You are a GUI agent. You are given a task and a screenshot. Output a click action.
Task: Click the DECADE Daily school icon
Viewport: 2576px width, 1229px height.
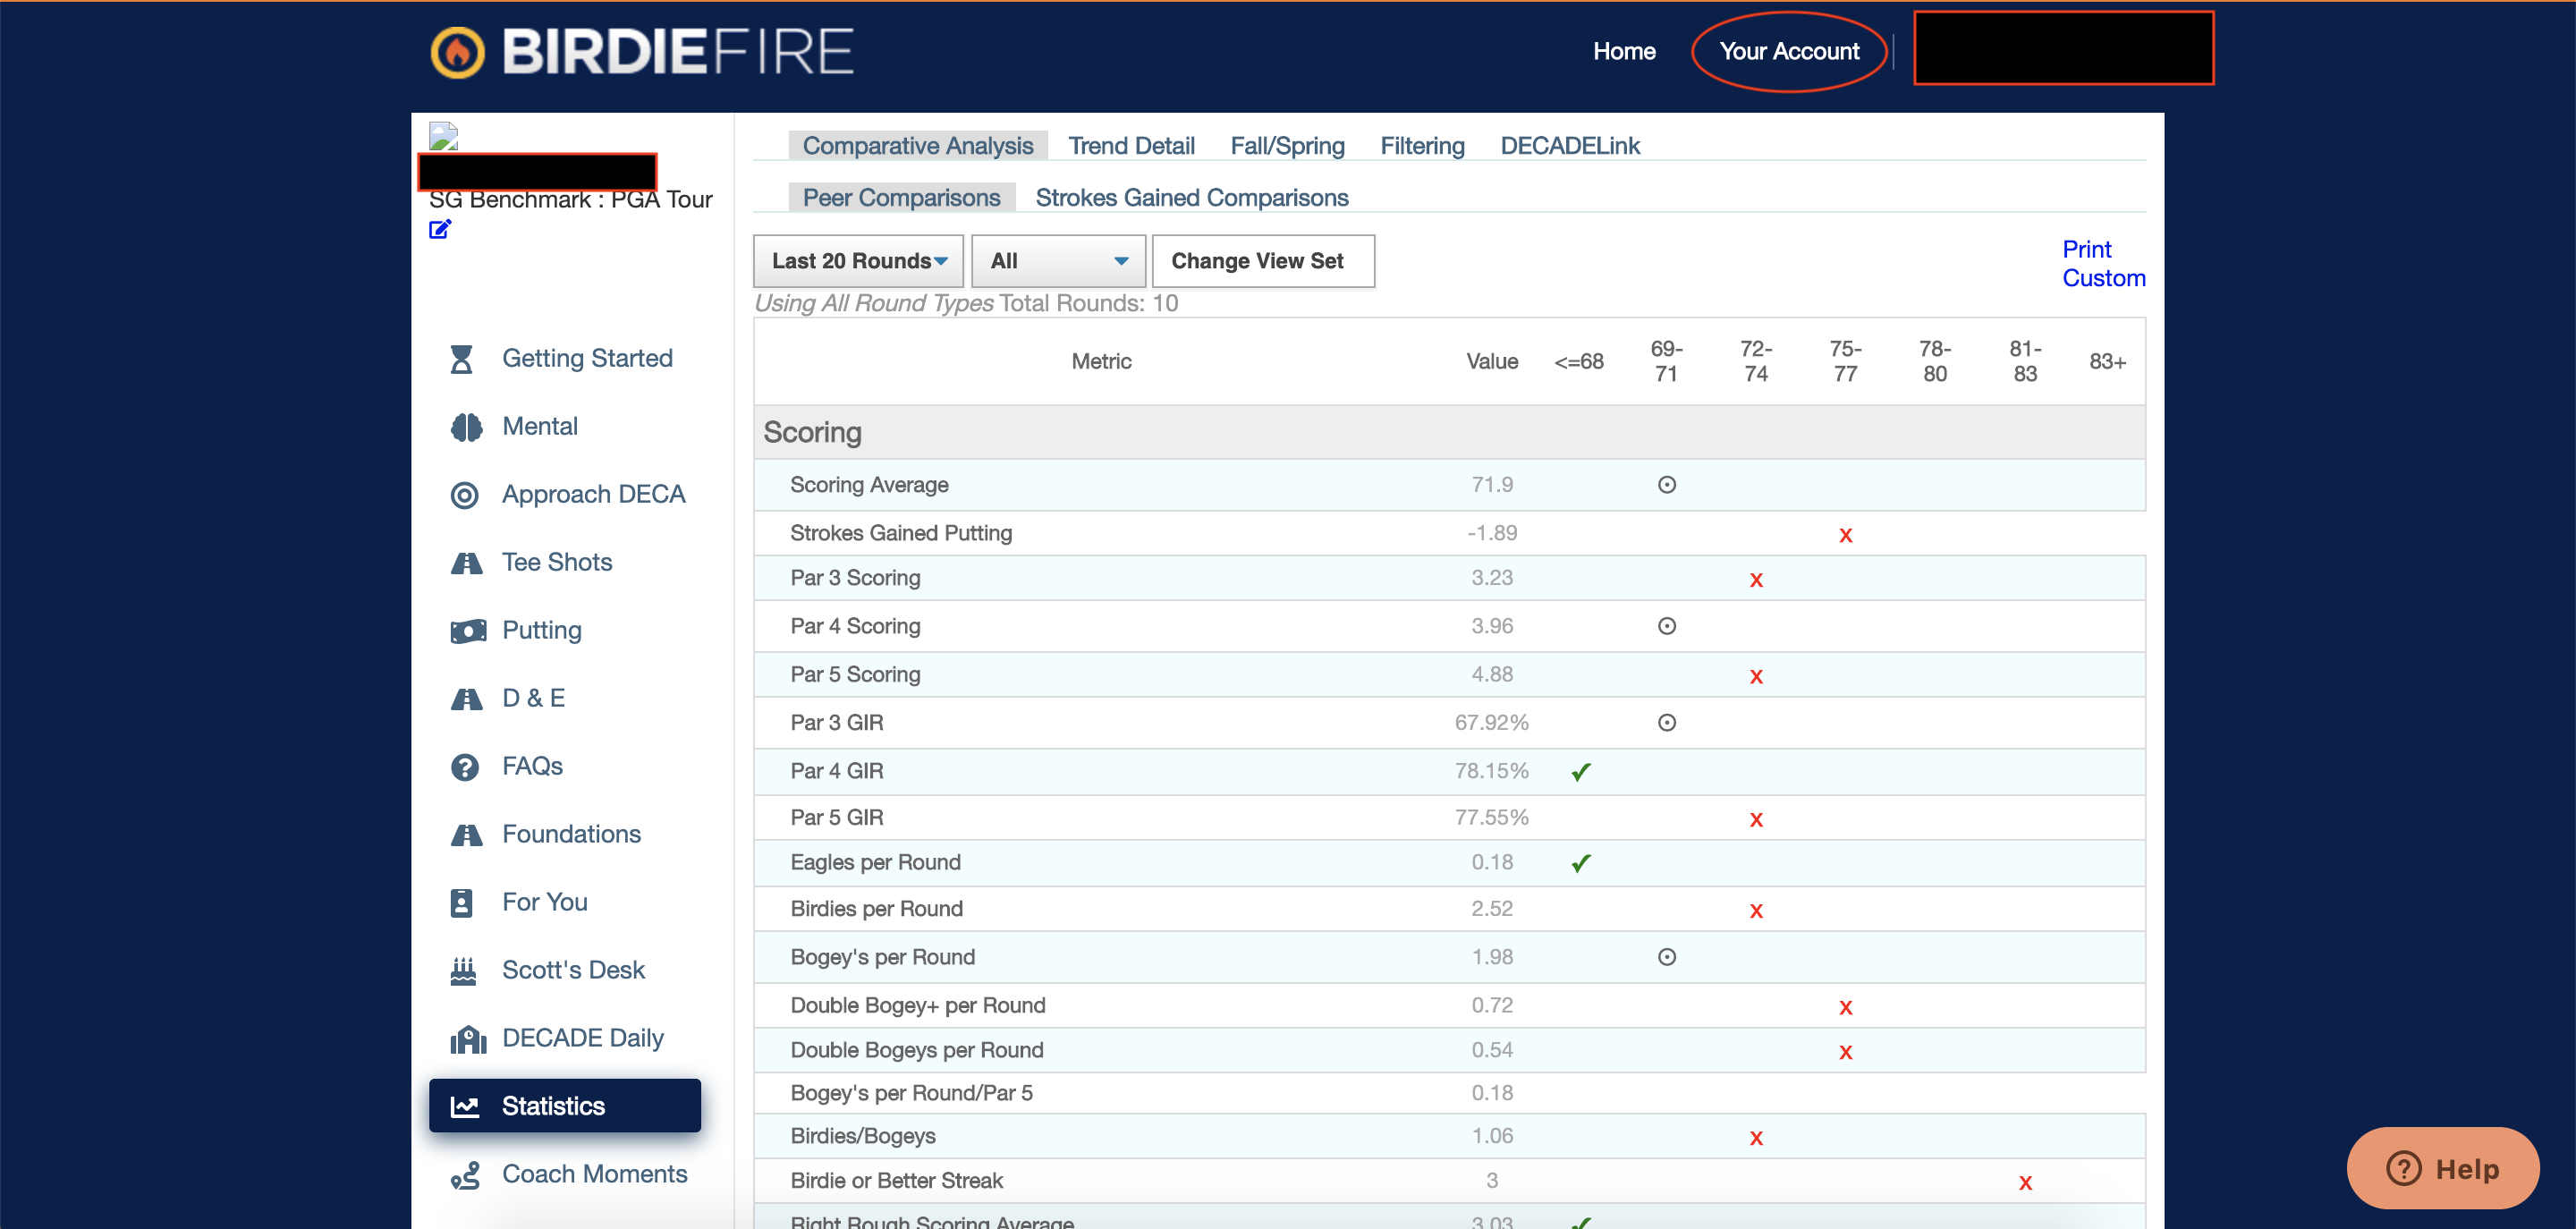pyautogui.click(x=468, y=1039)
